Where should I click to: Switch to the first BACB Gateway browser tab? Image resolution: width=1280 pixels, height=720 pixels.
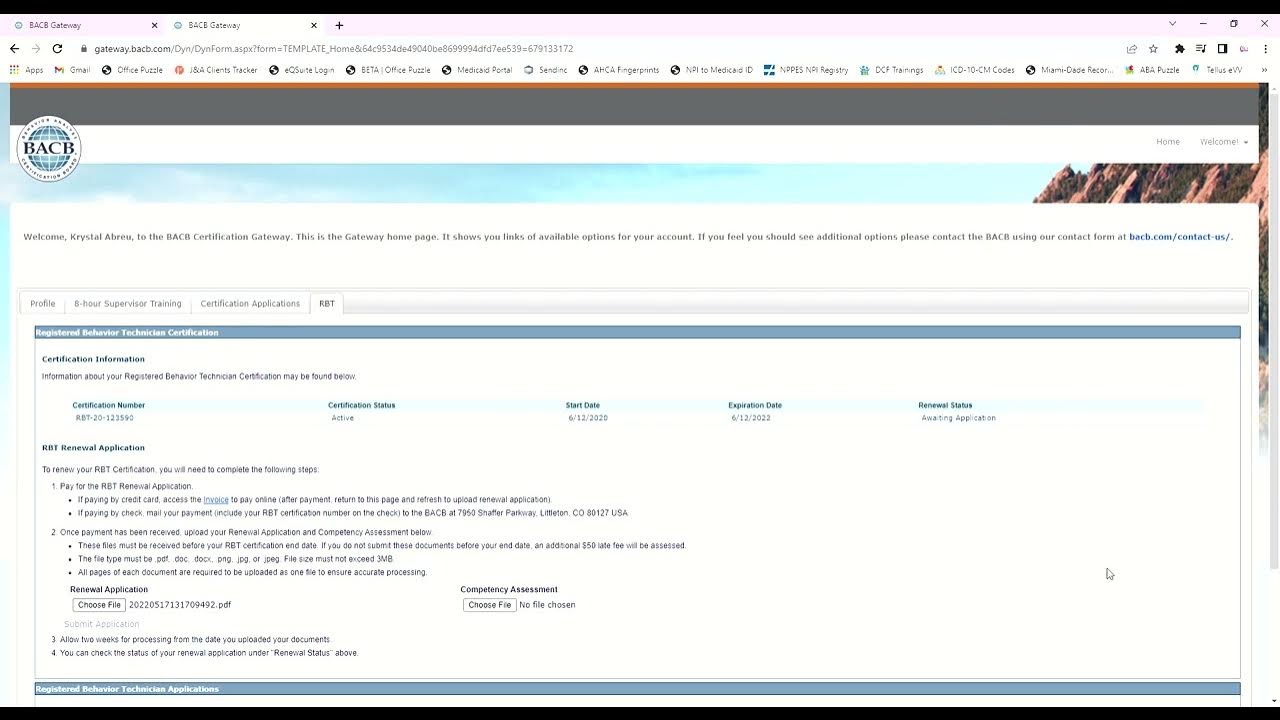point(84,25)
